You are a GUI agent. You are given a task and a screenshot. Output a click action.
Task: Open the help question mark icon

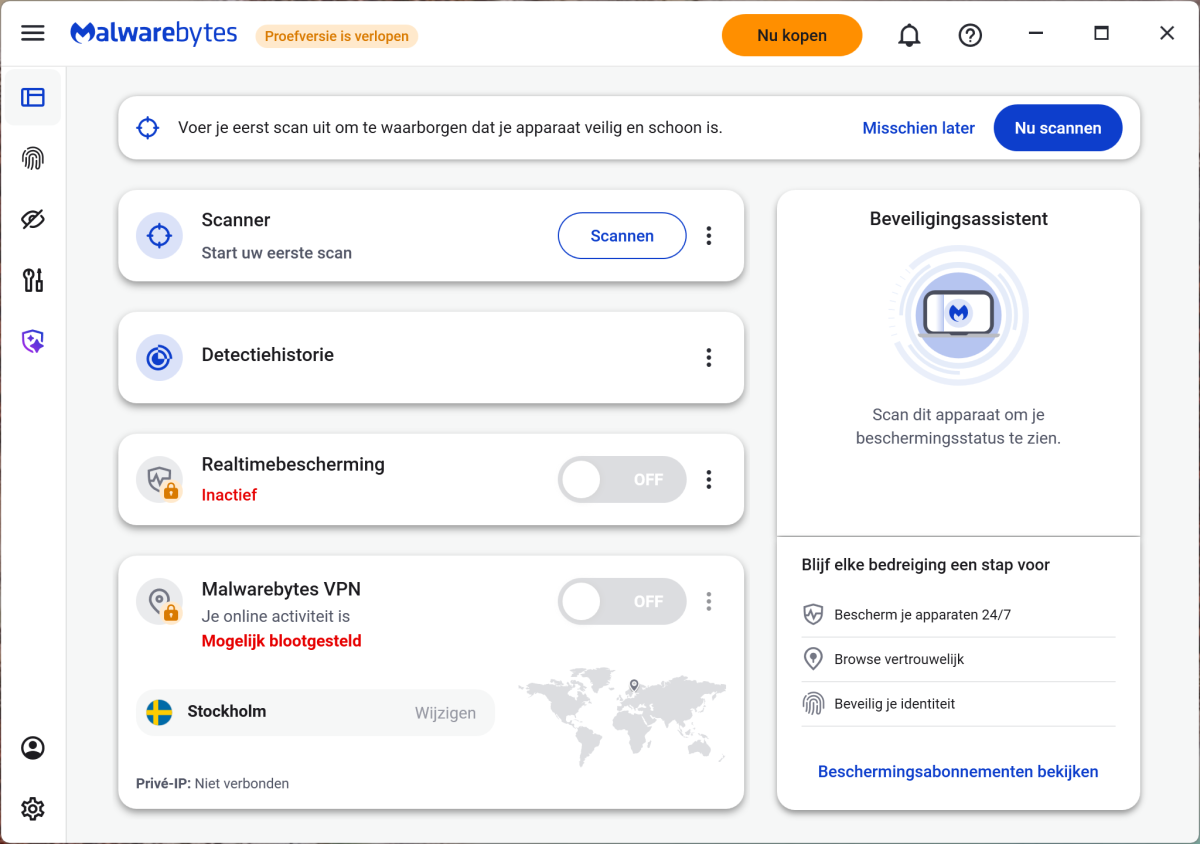point(970,35)
